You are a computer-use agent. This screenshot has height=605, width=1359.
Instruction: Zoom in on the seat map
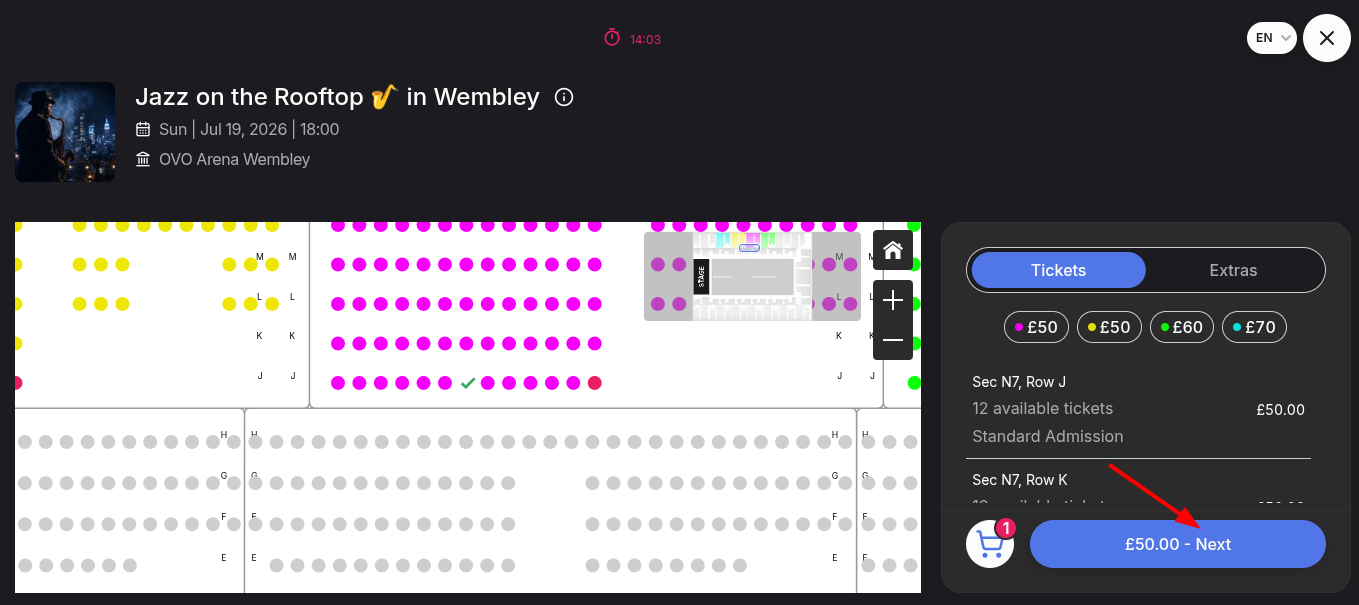tap(893, 300)
